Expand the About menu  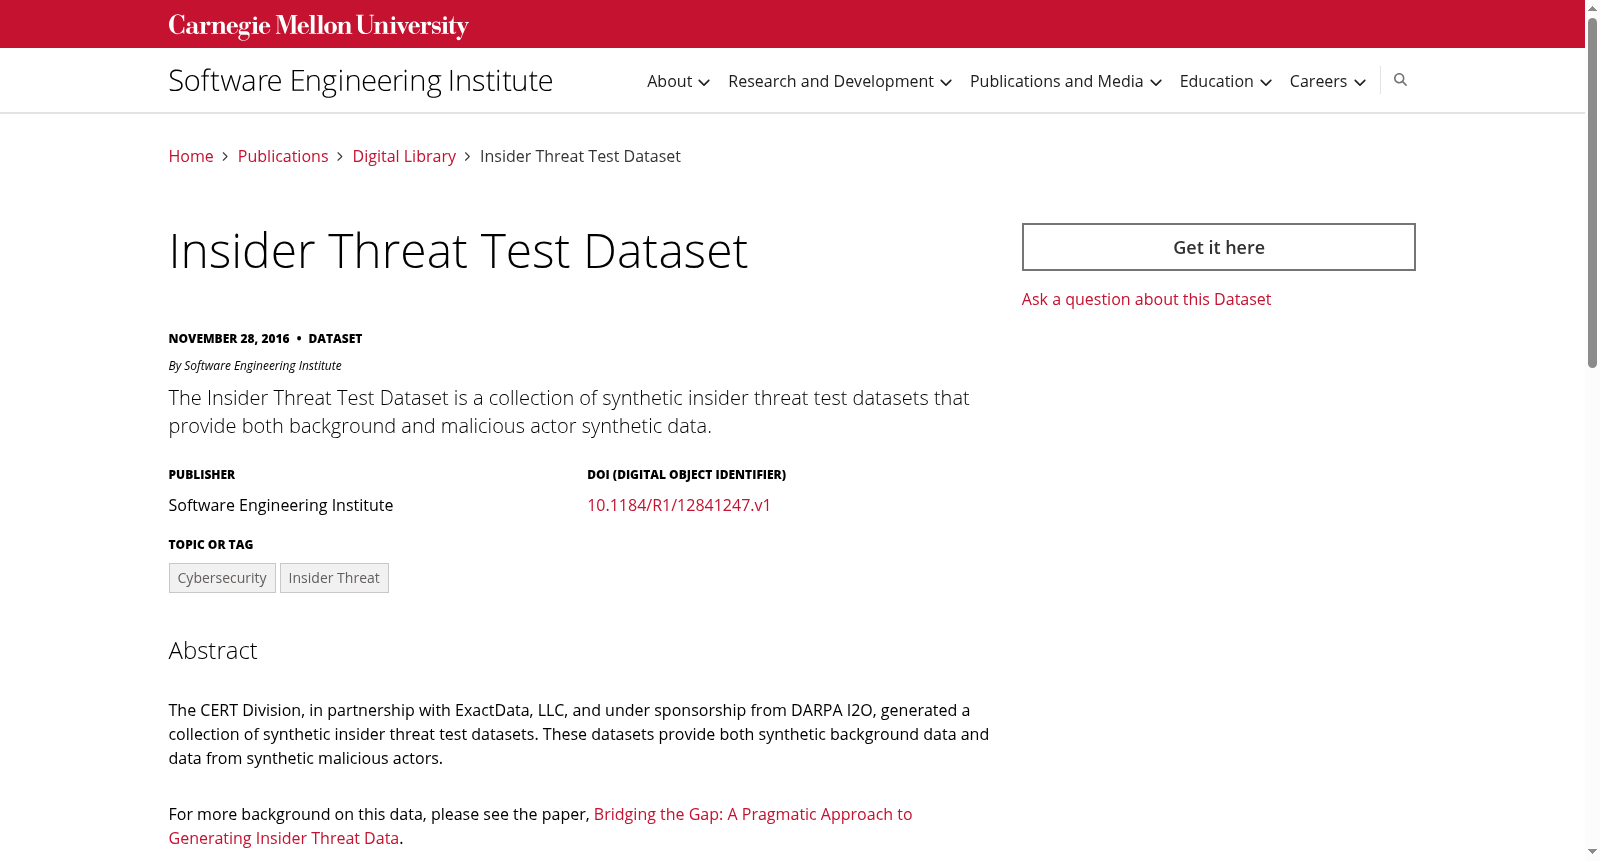[x=678, y=81]
